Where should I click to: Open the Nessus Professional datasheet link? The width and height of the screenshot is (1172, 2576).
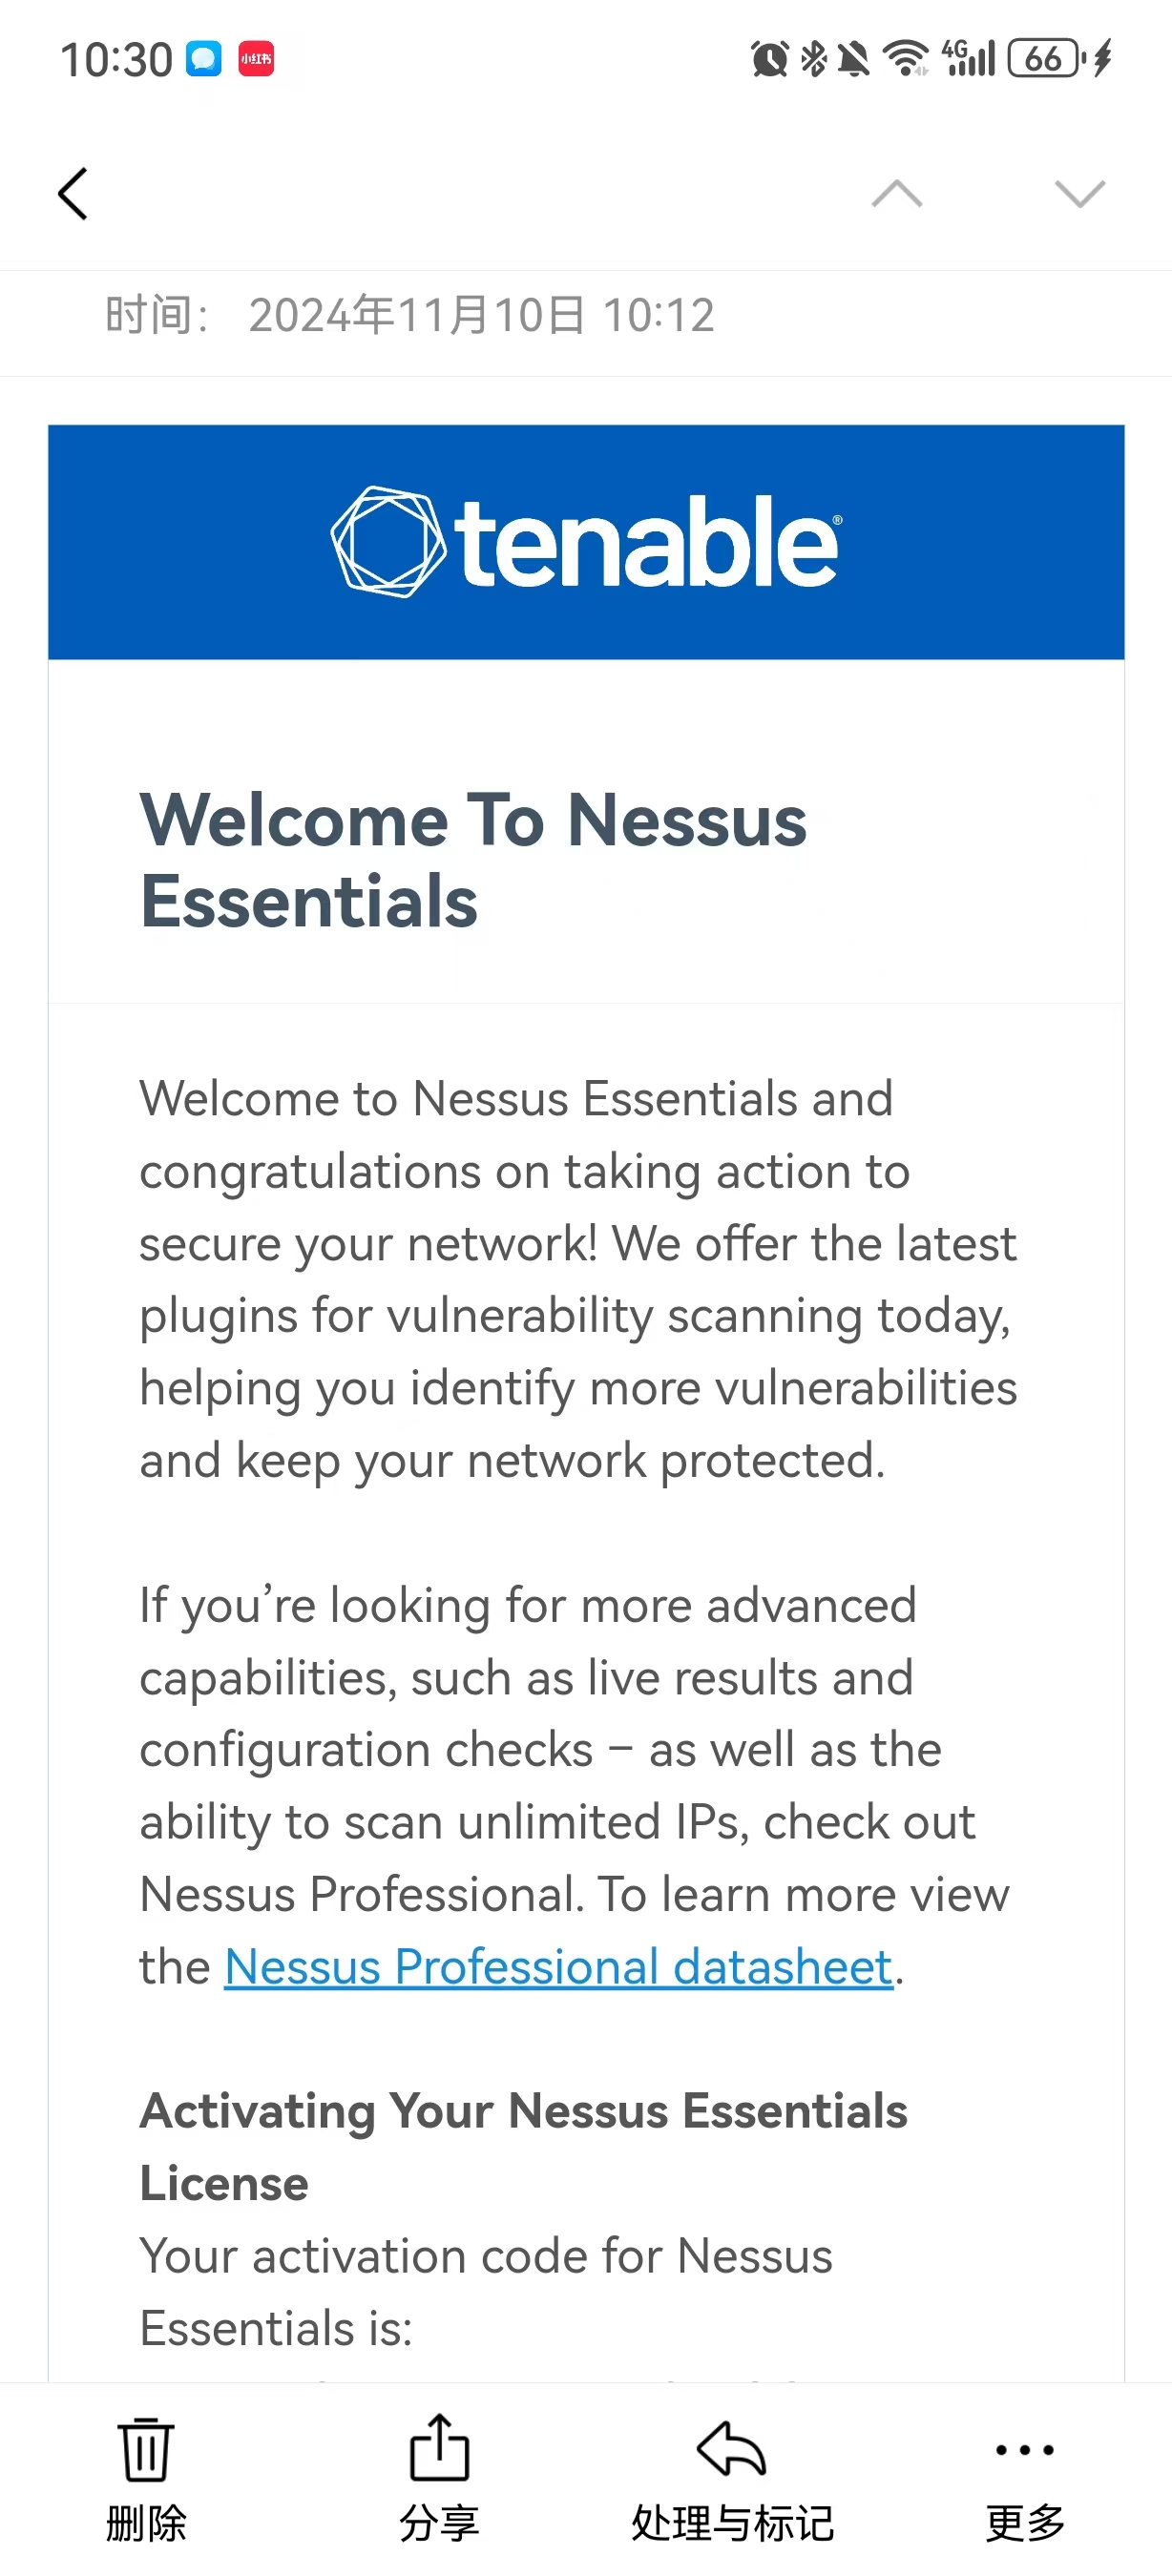[558, 1967]
